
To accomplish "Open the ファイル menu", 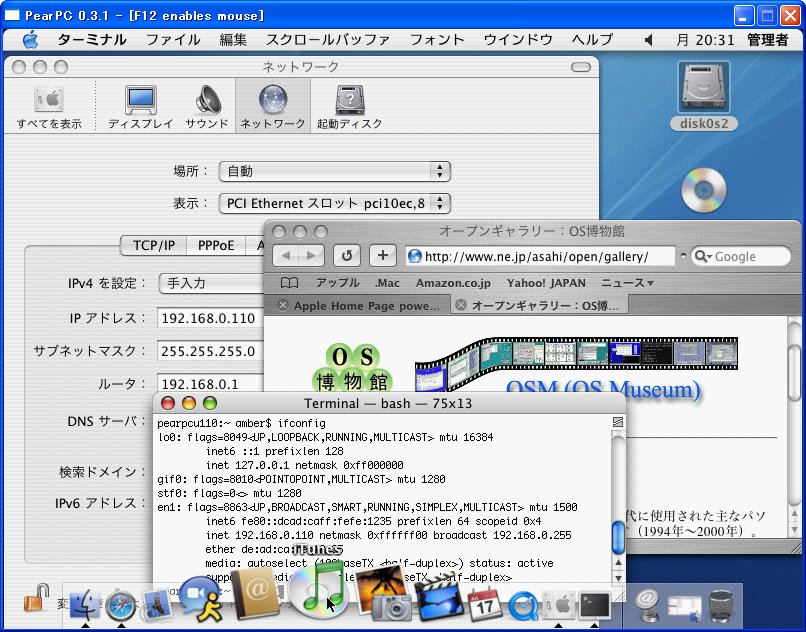I will click(173, 40).
